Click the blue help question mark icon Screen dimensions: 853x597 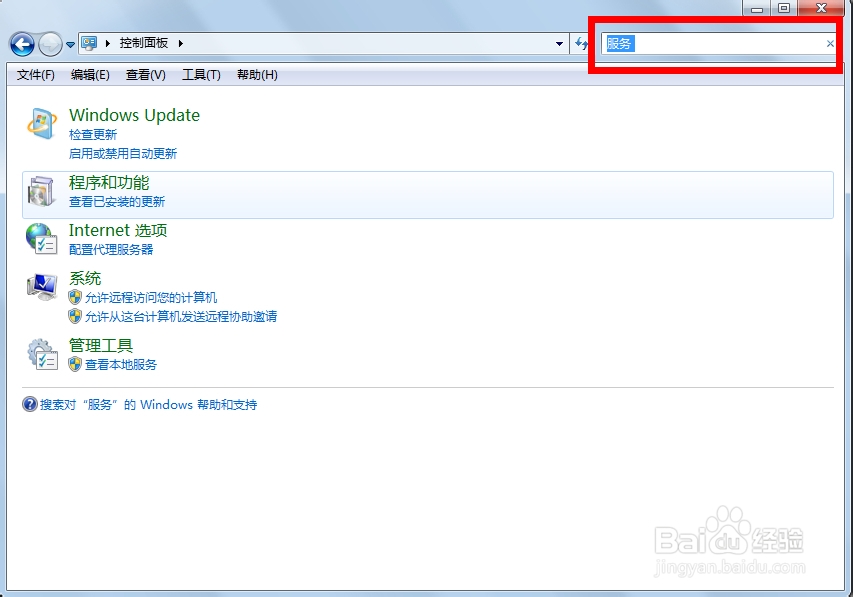tap(29, 404)
